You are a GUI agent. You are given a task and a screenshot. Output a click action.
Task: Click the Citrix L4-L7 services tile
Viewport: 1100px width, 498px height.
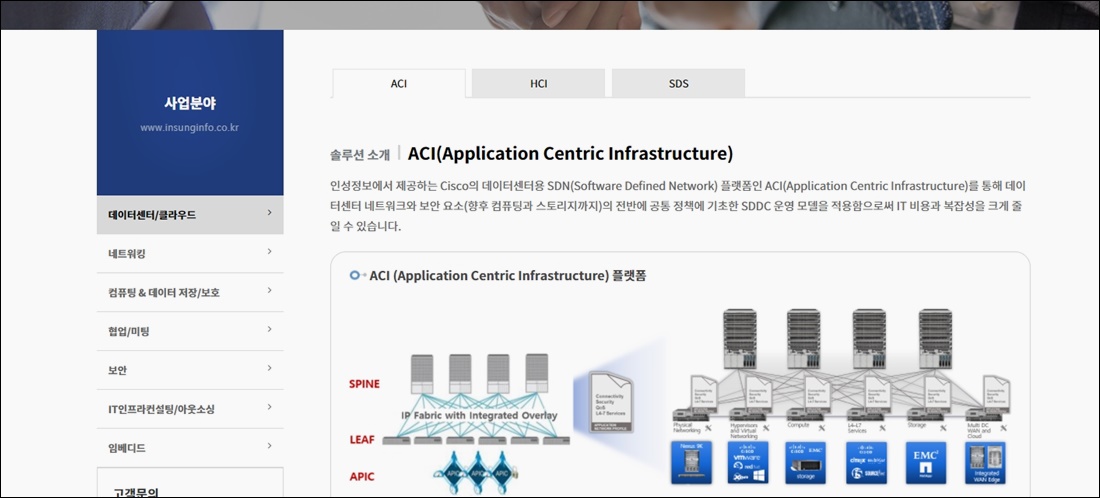pyautogui.click(x=866, y=463)
